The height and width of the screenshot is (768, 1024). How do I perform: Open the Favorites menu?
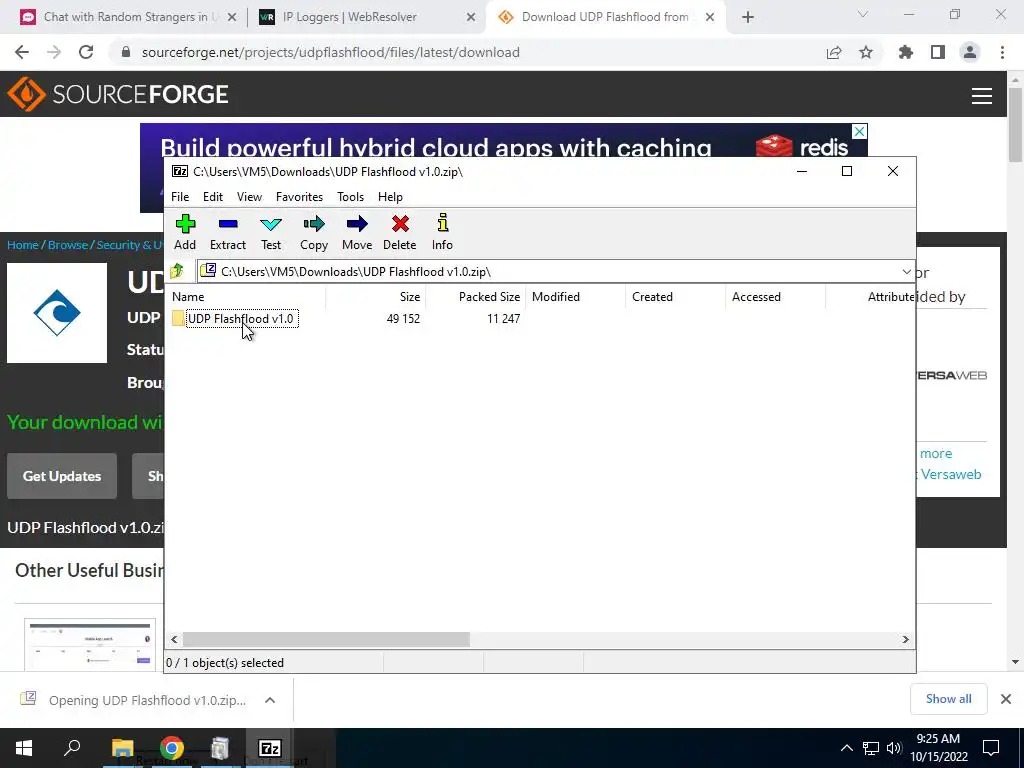[299, 197]
